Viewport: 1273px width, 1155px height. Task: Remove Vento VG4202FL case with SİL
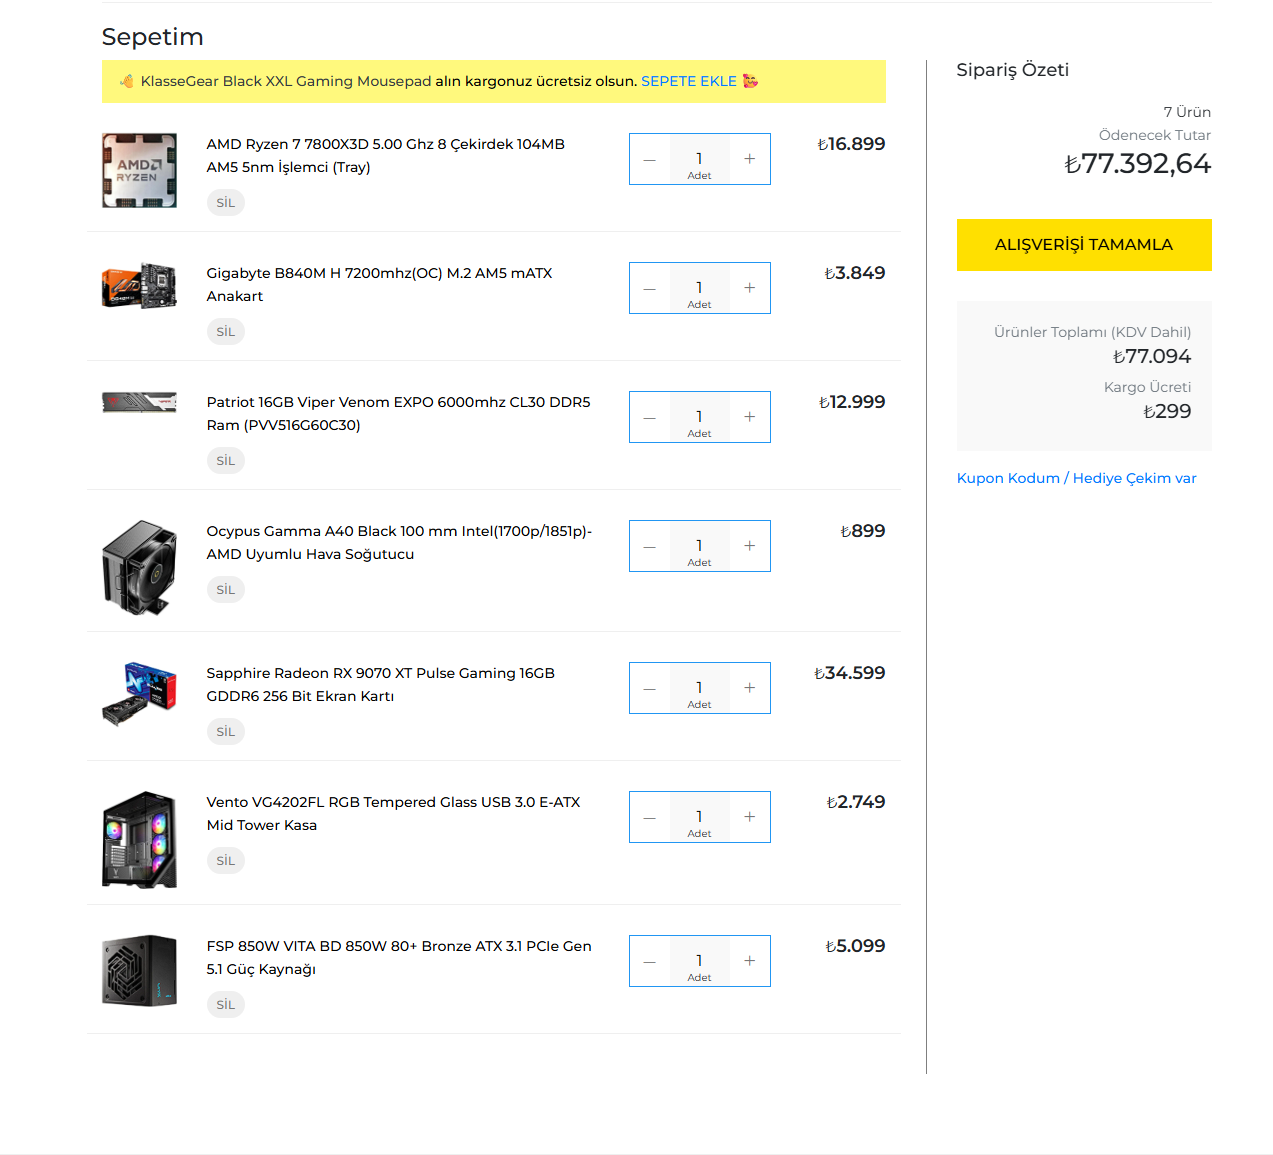226,861
